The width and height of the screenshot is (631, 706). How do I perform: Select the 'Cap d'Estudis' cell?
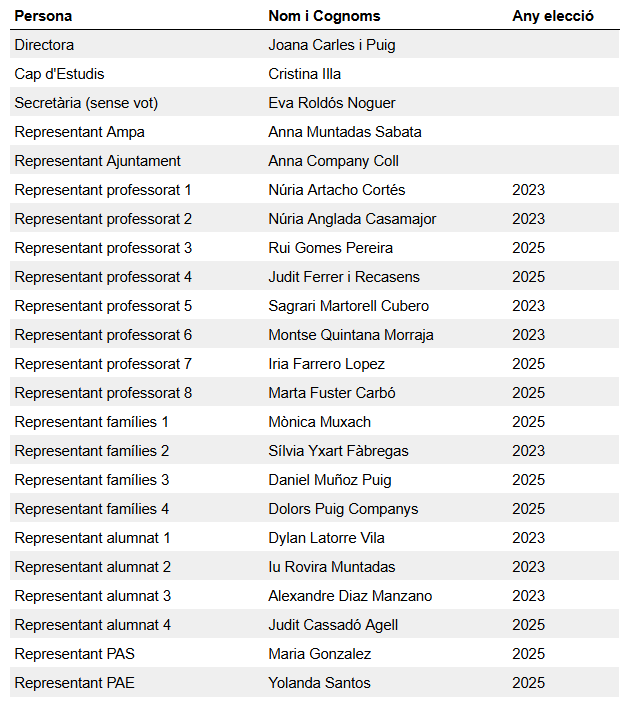[59, 74]
